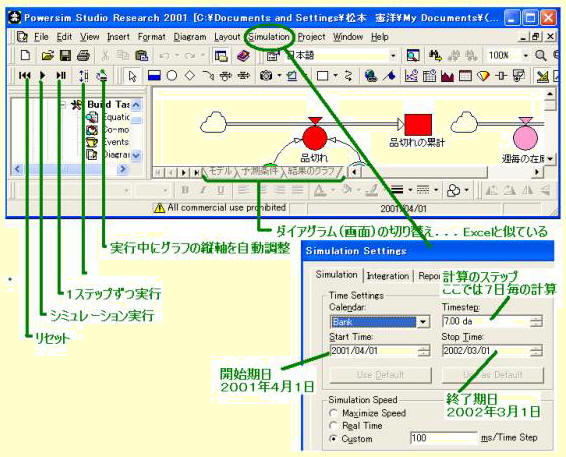Reset the simulation with the rewind icon

tap(25, 75)
